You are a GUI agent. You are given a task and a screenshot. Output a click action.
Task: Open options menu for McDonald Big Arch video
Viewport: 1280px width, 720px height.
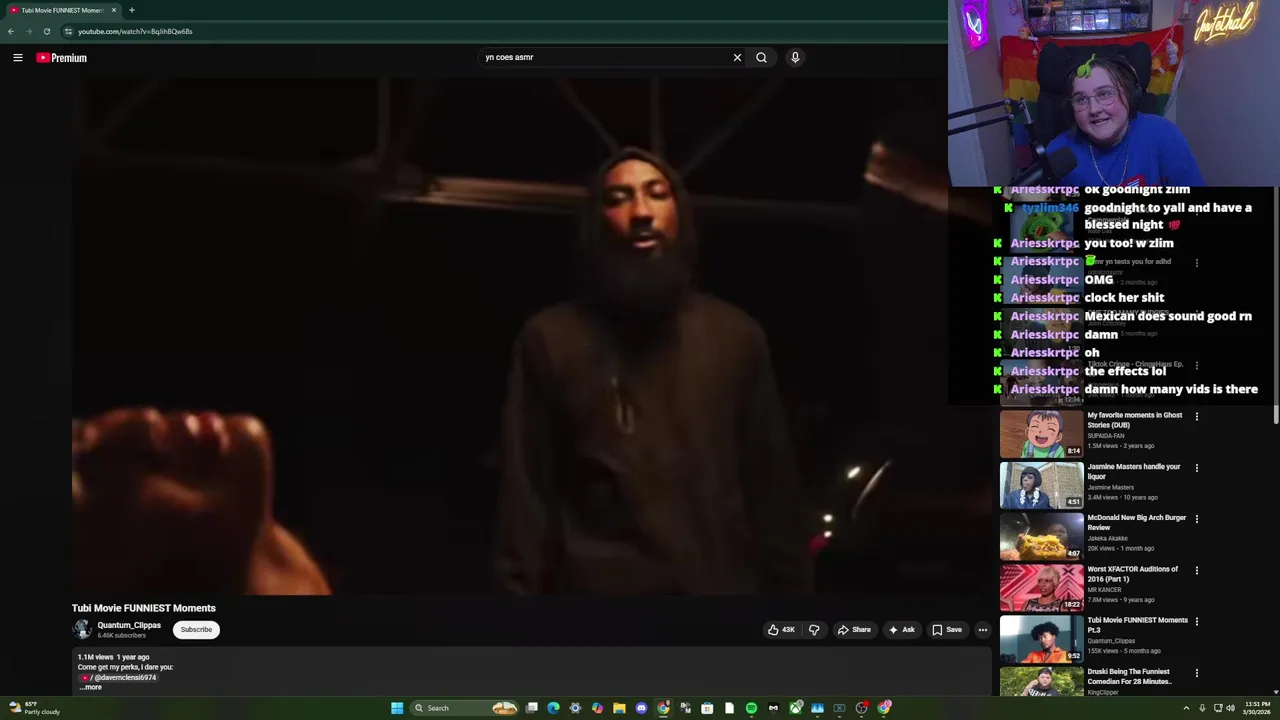1197,519
